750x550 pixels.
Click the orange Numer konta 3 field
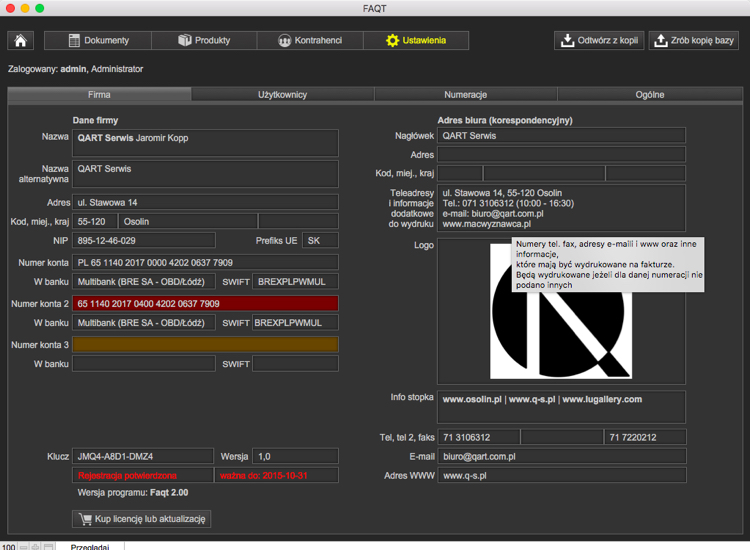click(x=205, y=345)
